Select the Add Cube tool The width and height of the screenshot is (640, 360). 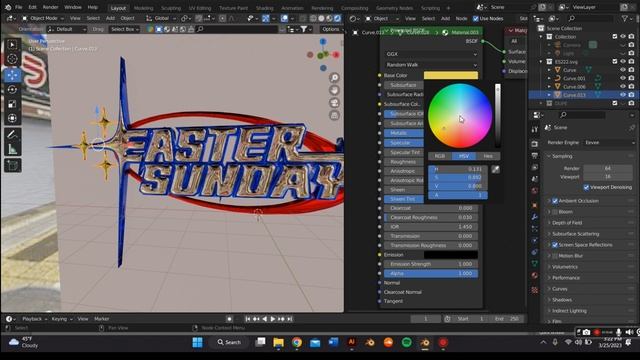click(x=12, y=165)
